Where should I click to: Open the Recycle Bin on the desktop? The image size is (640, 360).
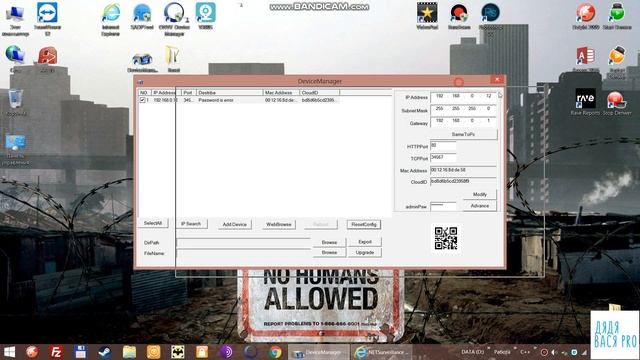pos(16,103)
